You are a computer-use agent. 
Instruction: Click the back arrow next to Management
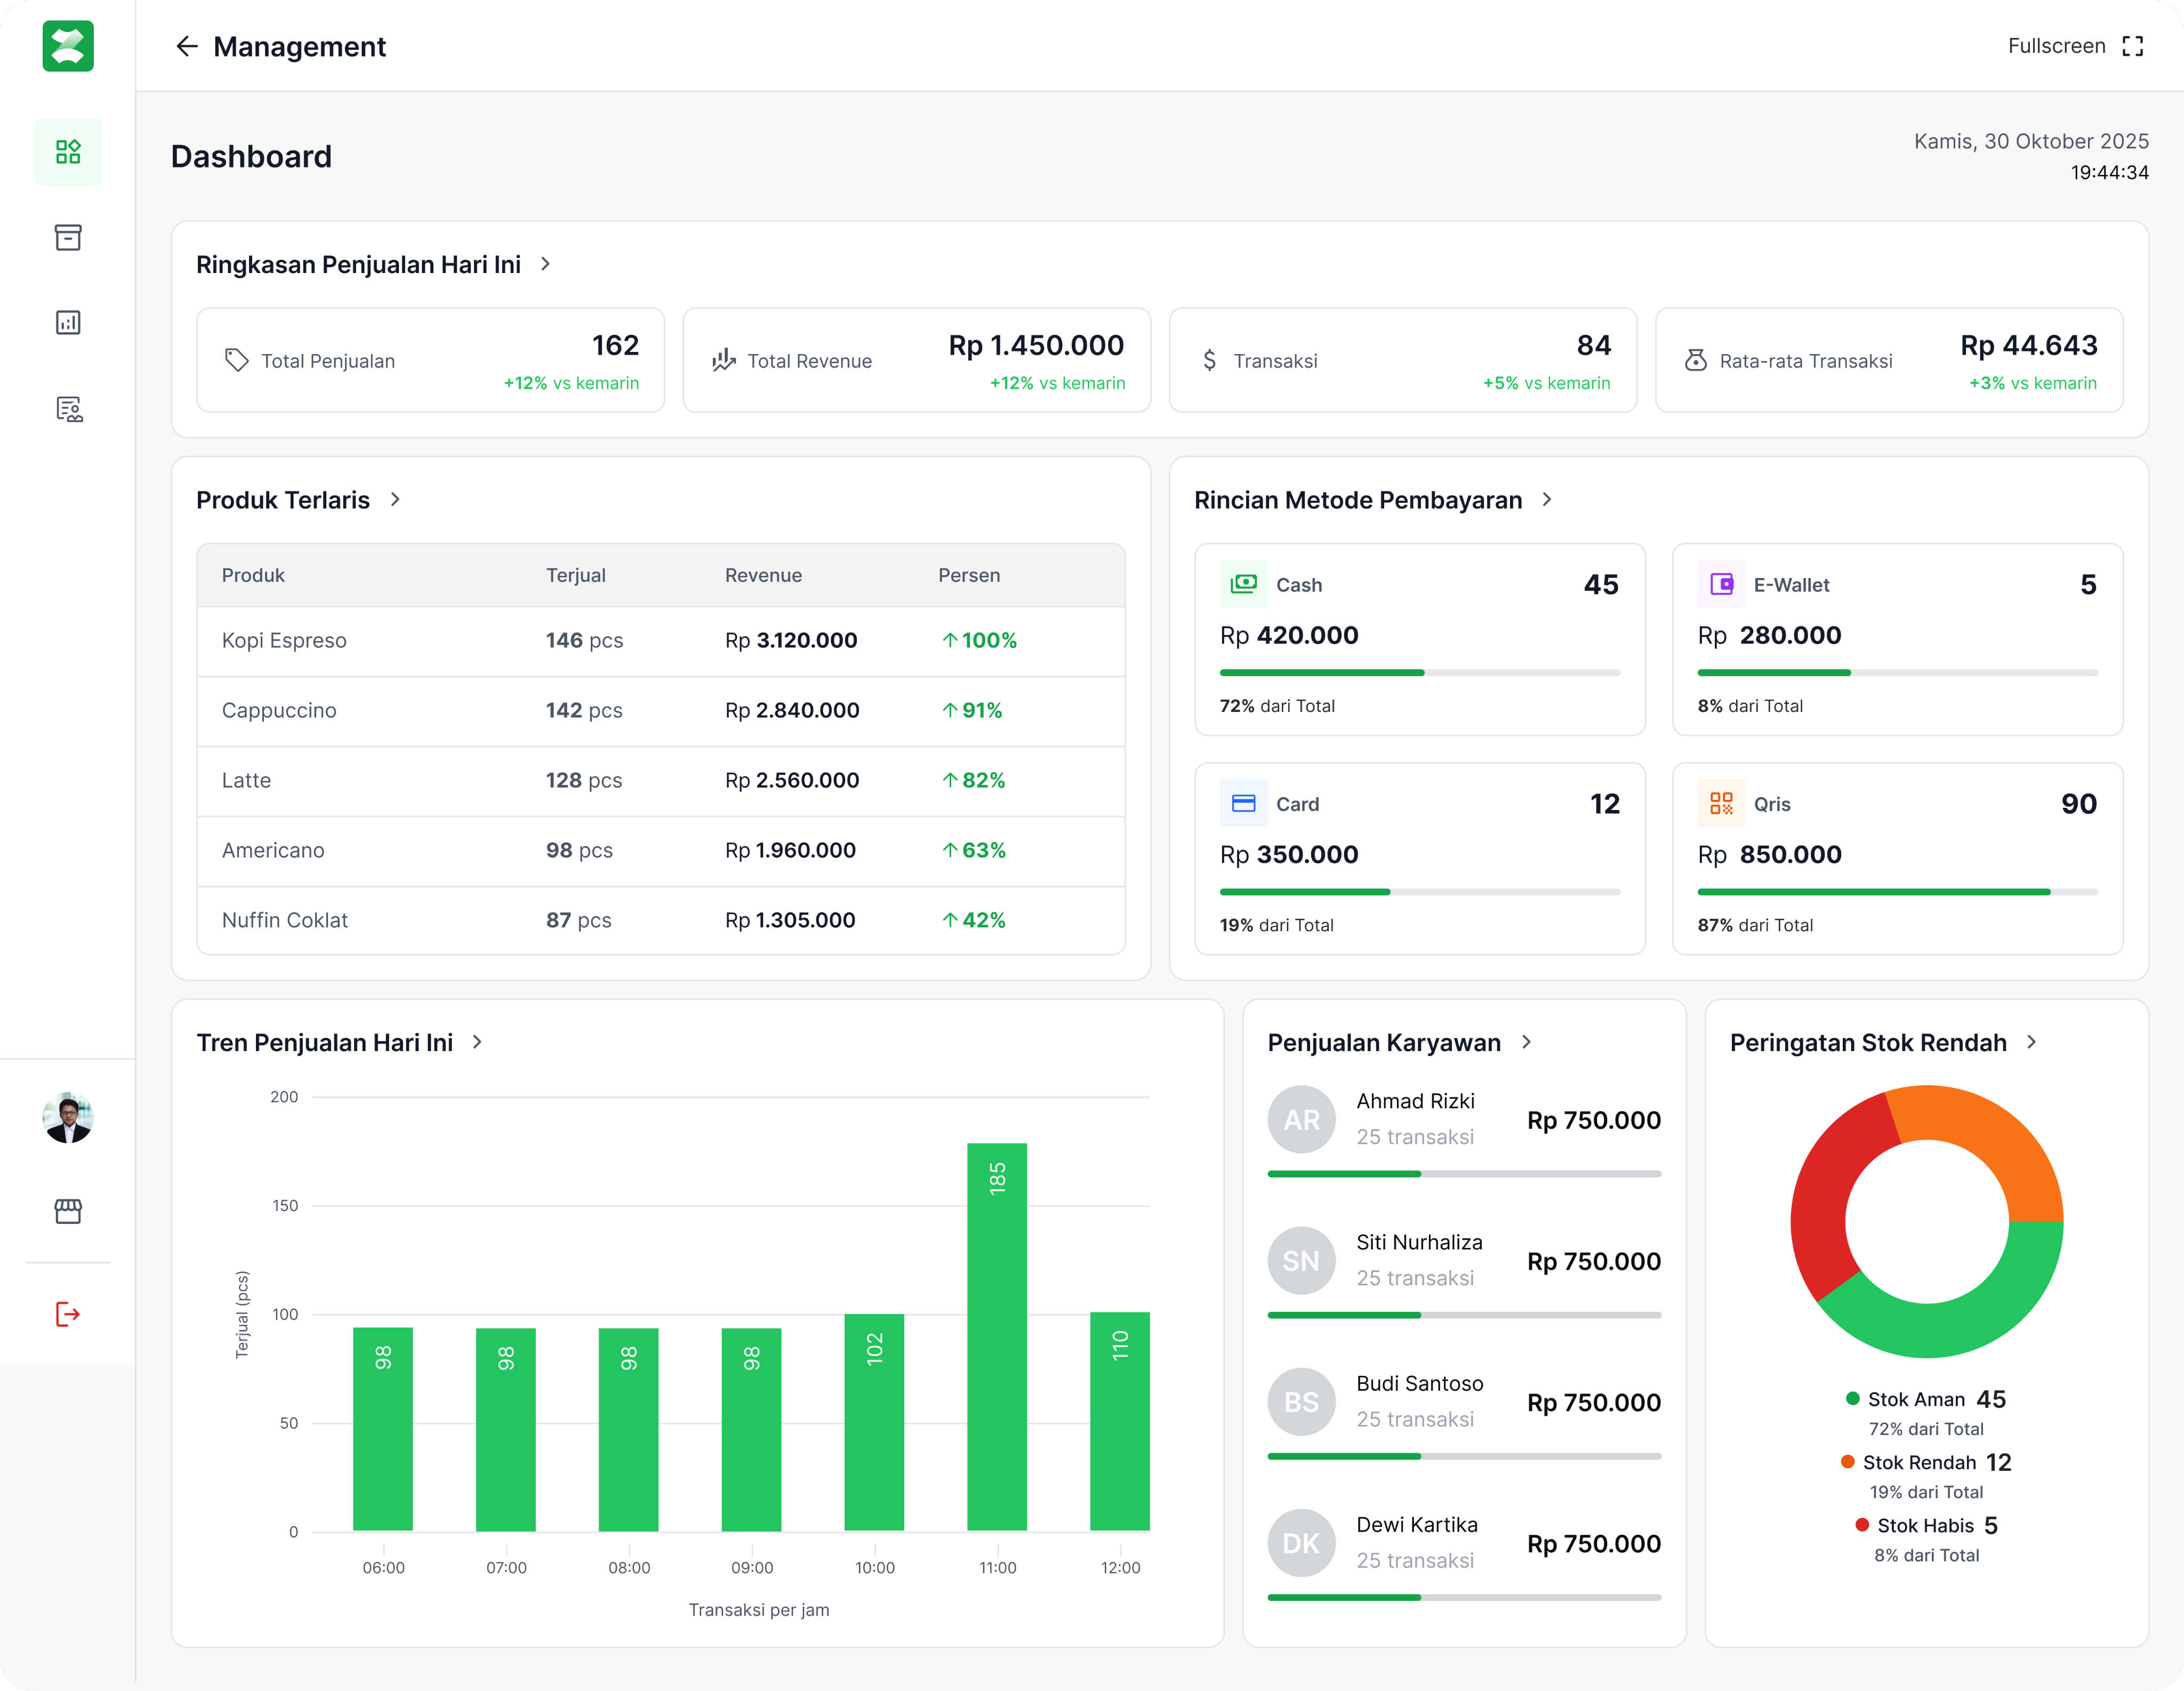click(186, 47)
